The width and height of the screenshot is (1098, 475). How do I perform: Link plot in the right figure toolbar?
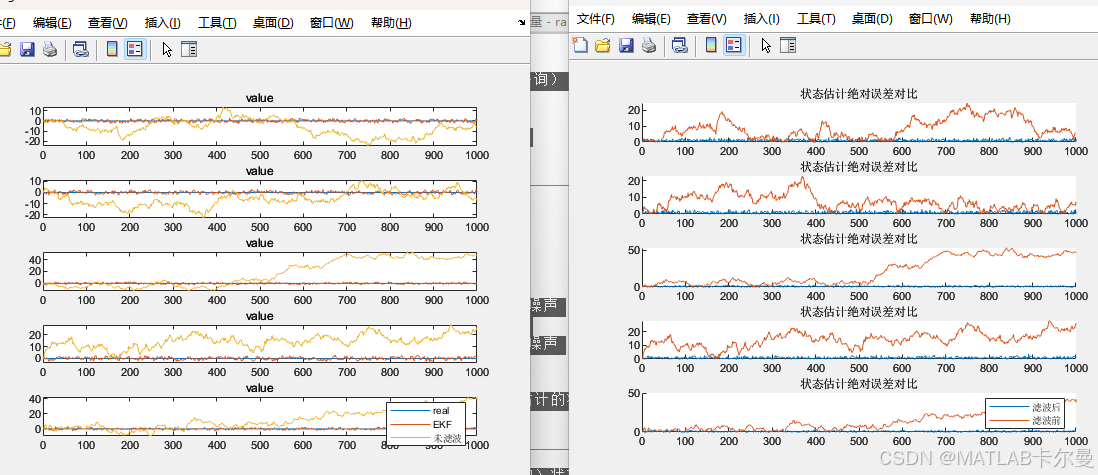pyautogui.click(x=680, y=46)
